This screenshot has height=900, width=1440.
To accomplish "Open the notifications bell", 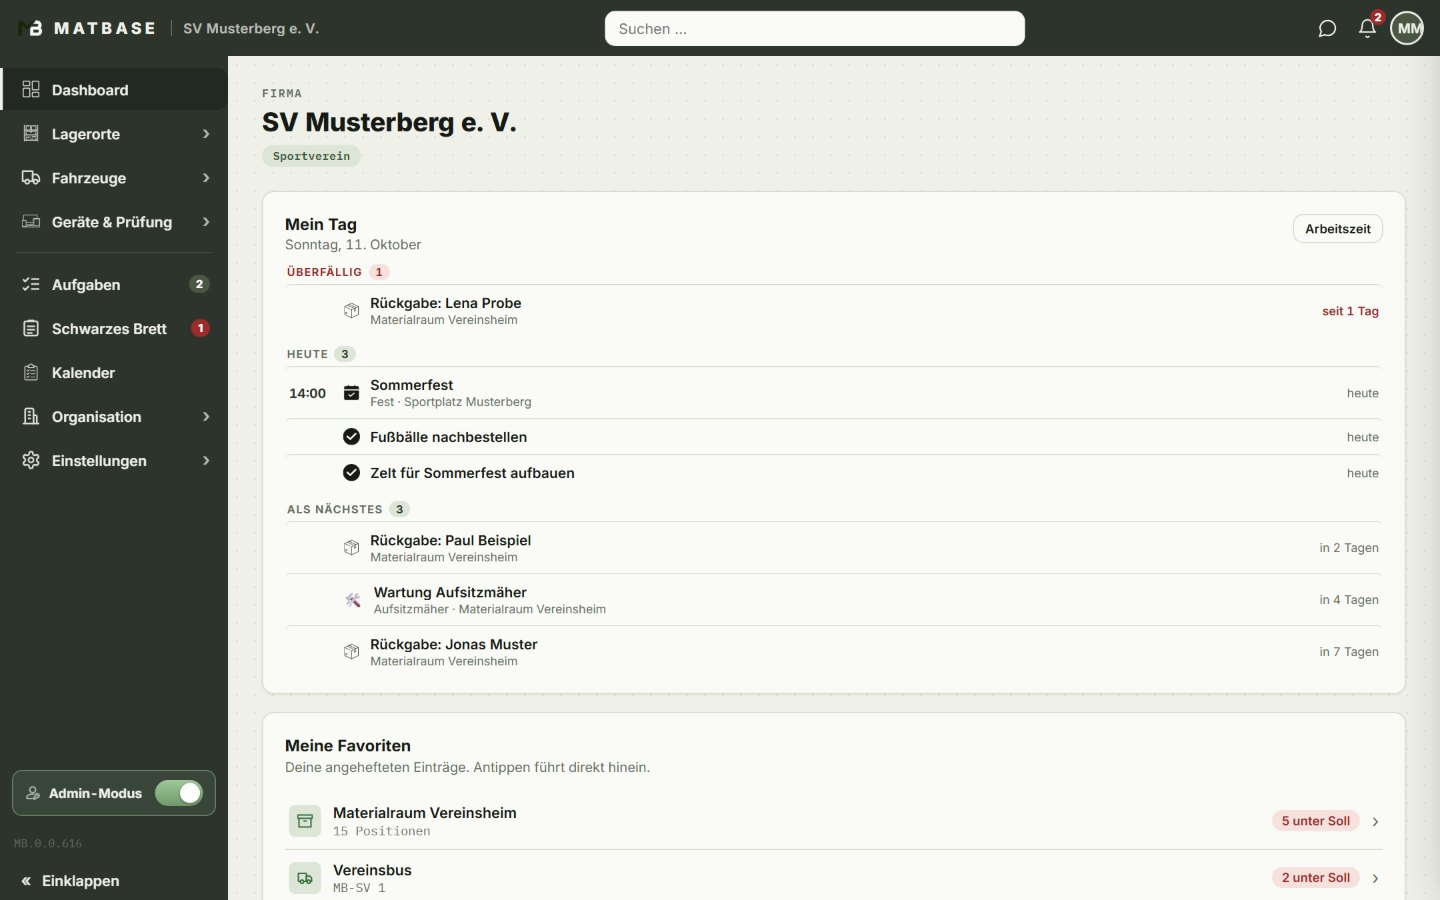I will [1367, 28].
